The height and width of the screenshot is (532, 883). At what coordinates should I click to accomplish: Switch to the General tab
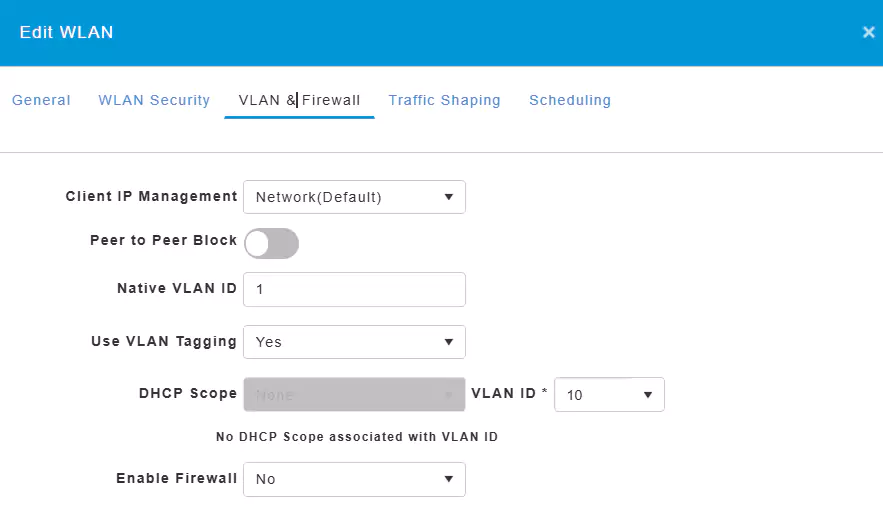point(41,100)
